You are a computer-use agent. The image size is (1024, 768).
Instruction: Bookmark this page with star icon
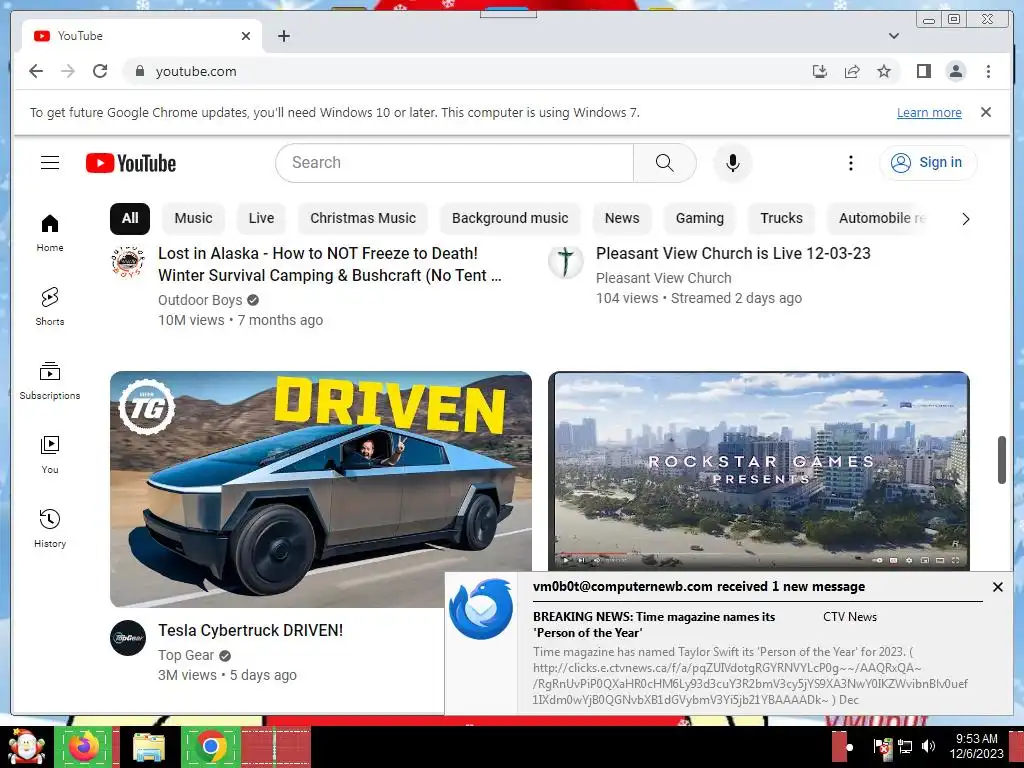[x=884, y=71]
